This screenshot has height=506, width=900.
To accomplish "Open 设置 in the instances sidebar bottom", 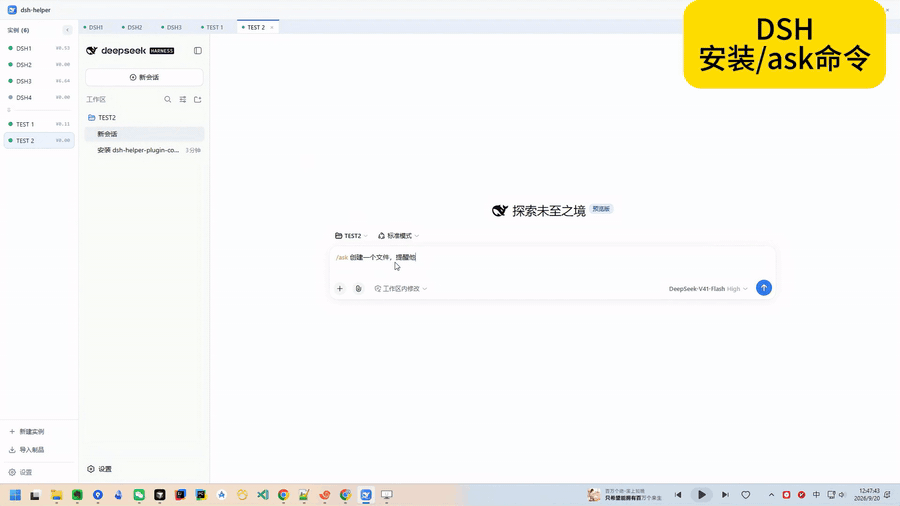I will pos(21,472).
